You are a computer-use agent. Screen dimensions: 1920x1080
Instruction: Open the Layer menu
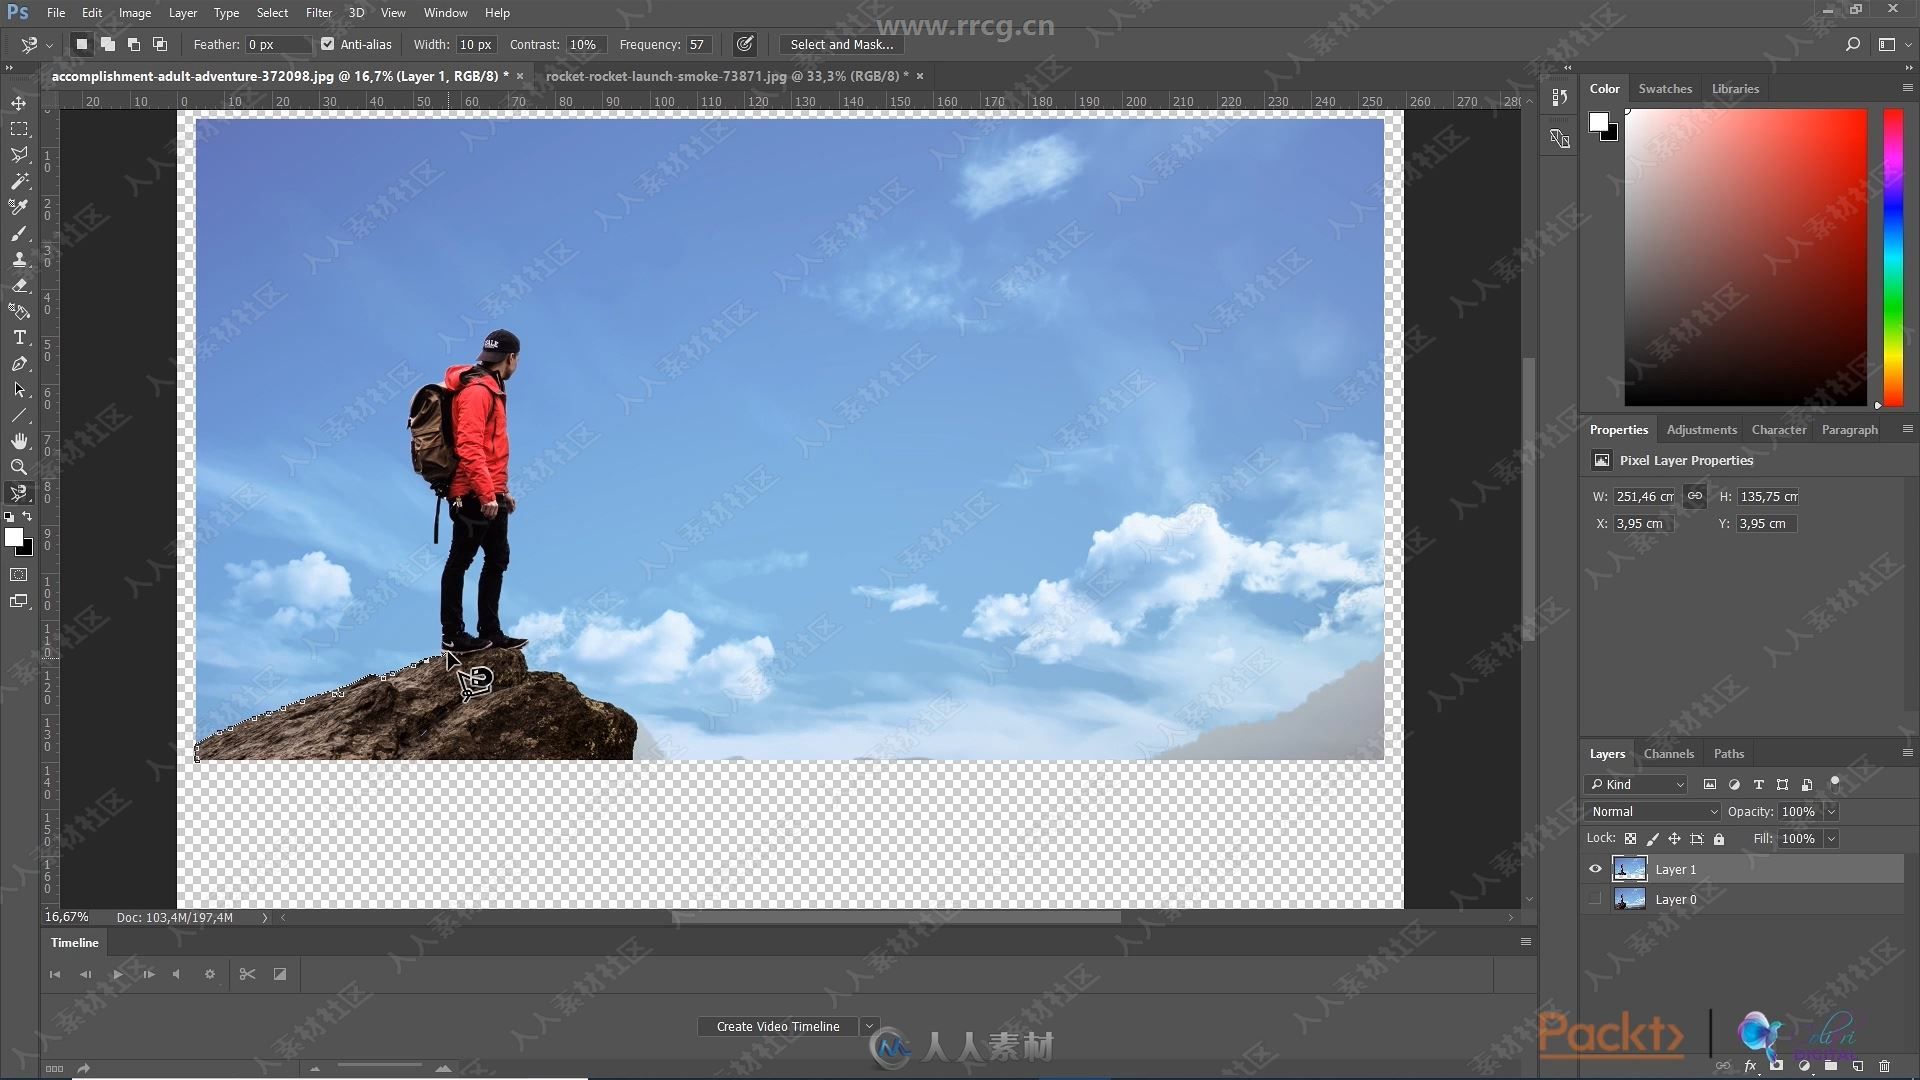click(x=182, y=12)
